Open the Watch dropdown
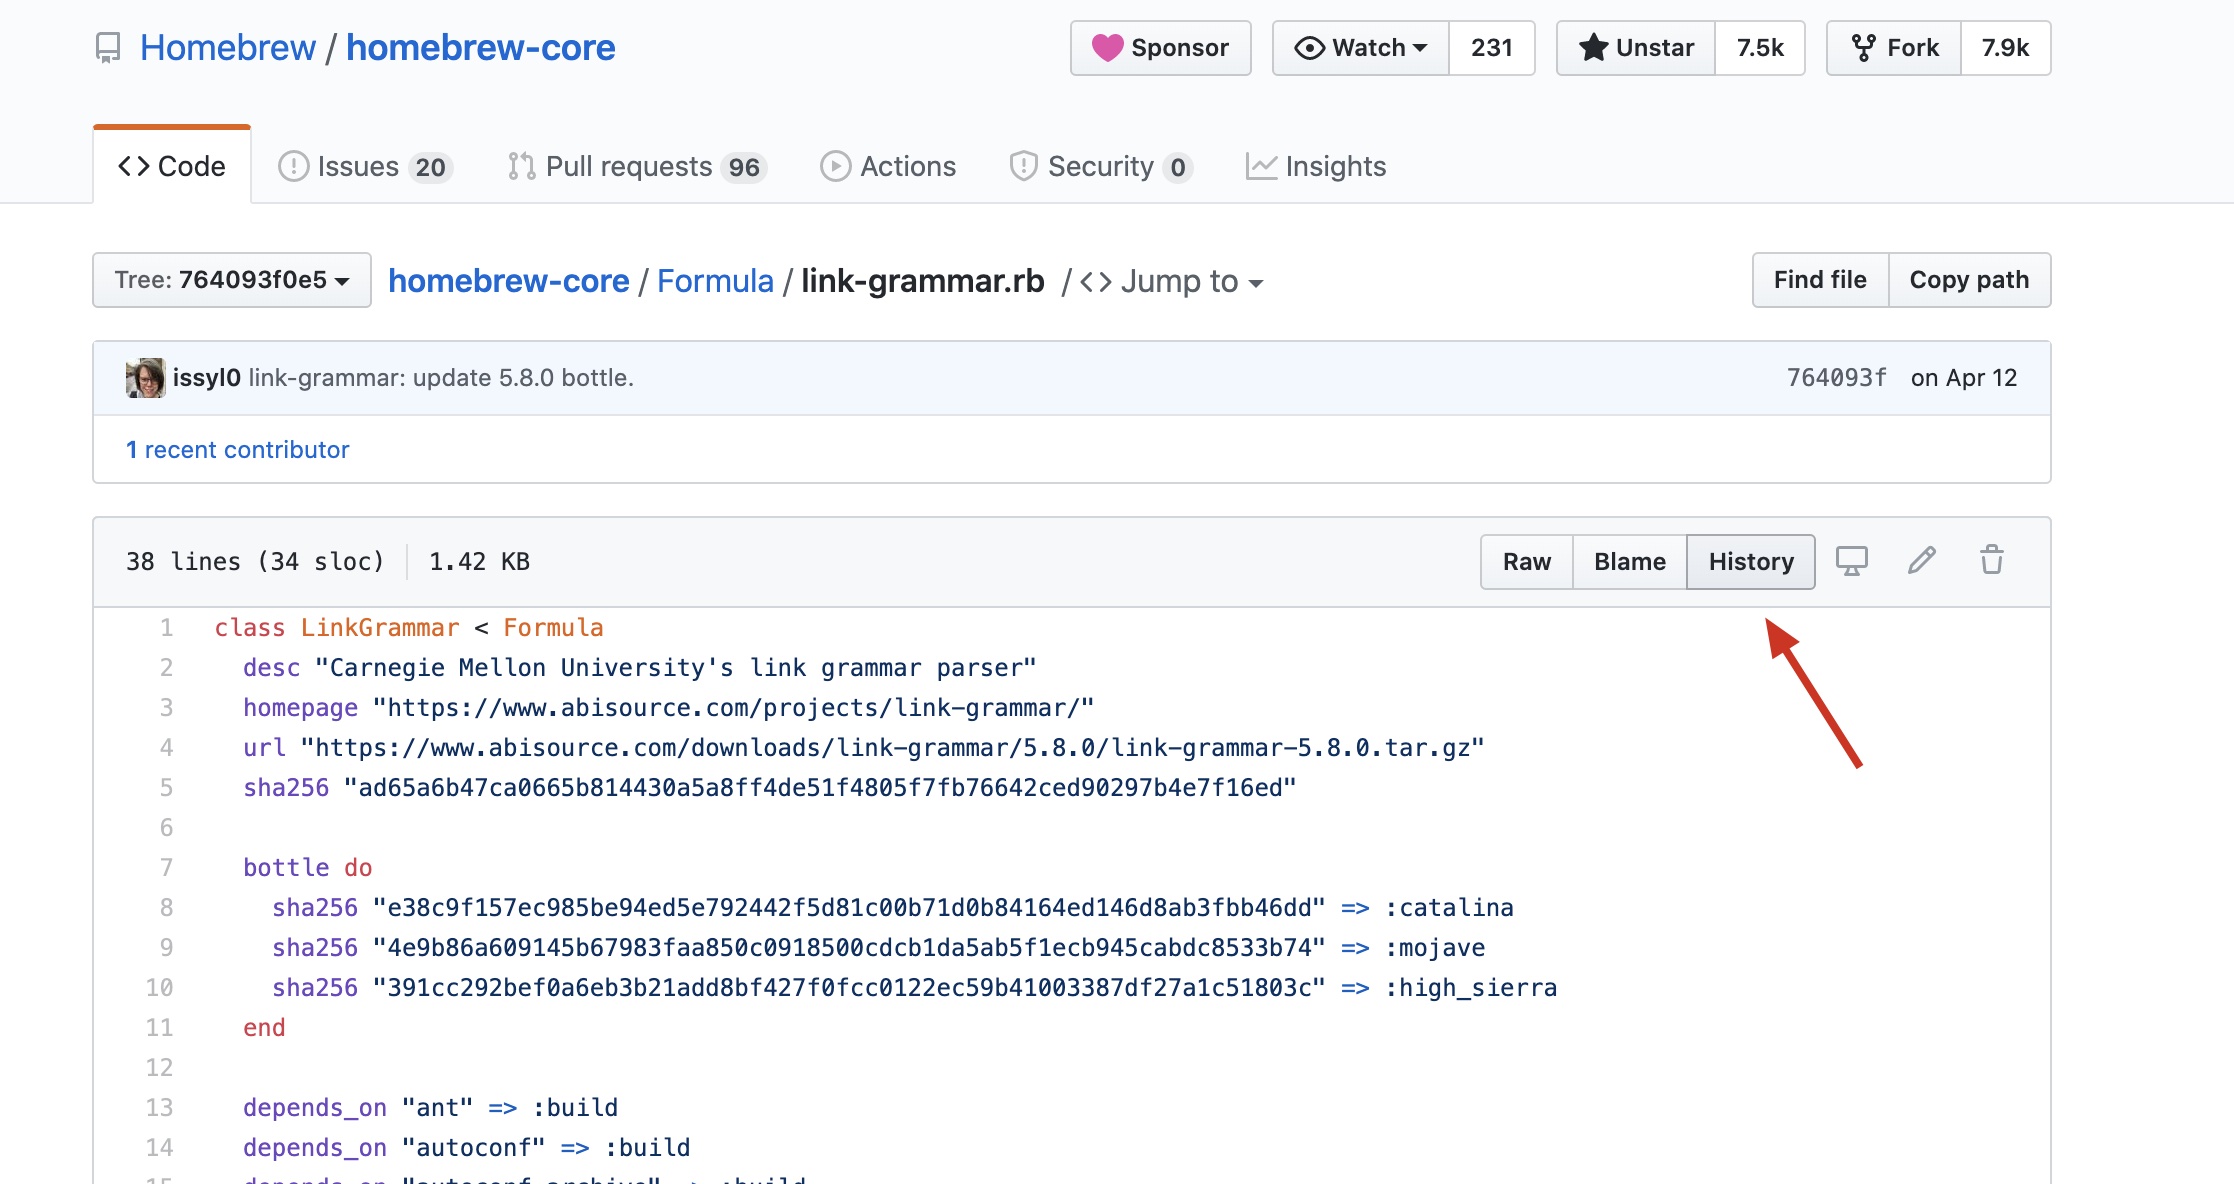 (1360, 48)
